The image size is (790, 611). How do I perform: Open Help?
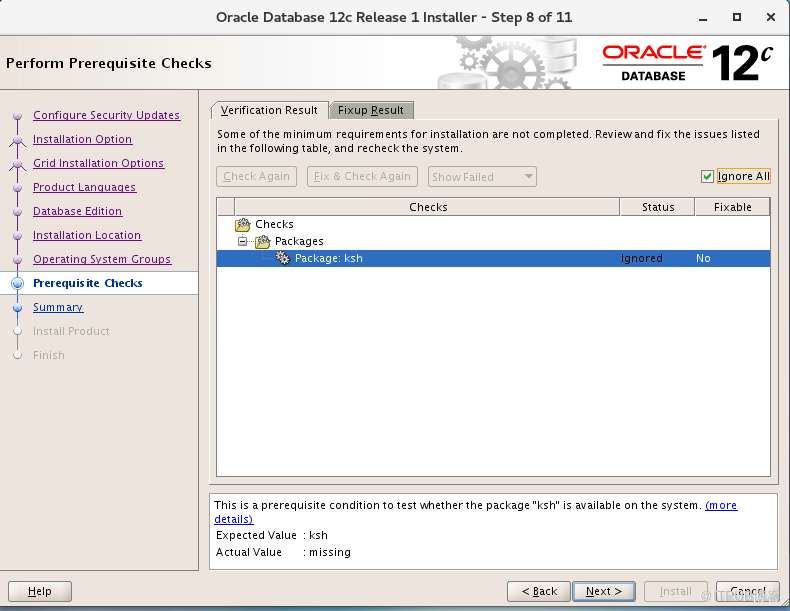(x=40, y=591)
